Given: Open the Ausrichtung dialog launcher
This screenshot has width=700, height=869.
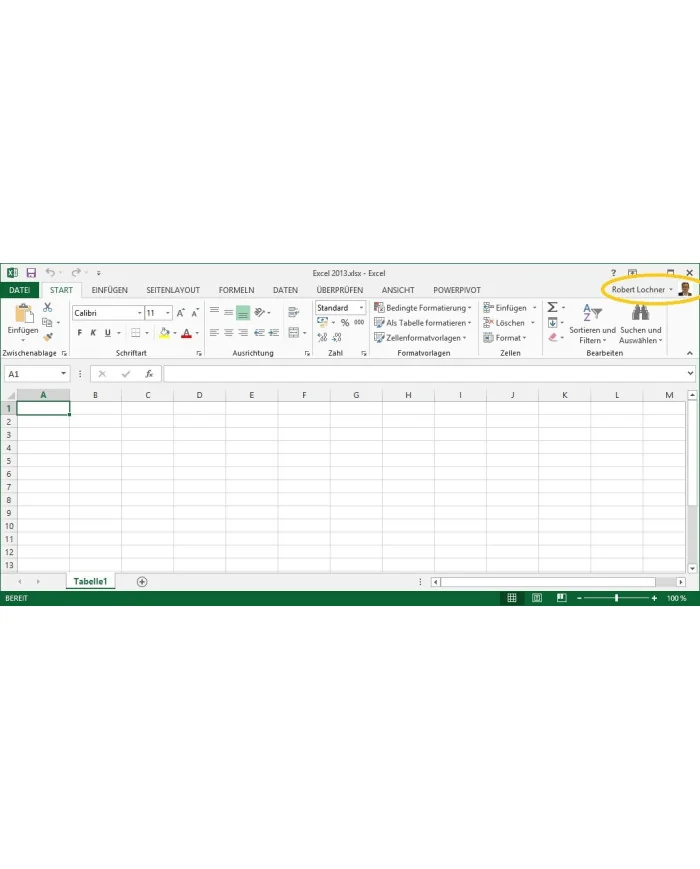Looking at the screenshot, I should point(307,353).
